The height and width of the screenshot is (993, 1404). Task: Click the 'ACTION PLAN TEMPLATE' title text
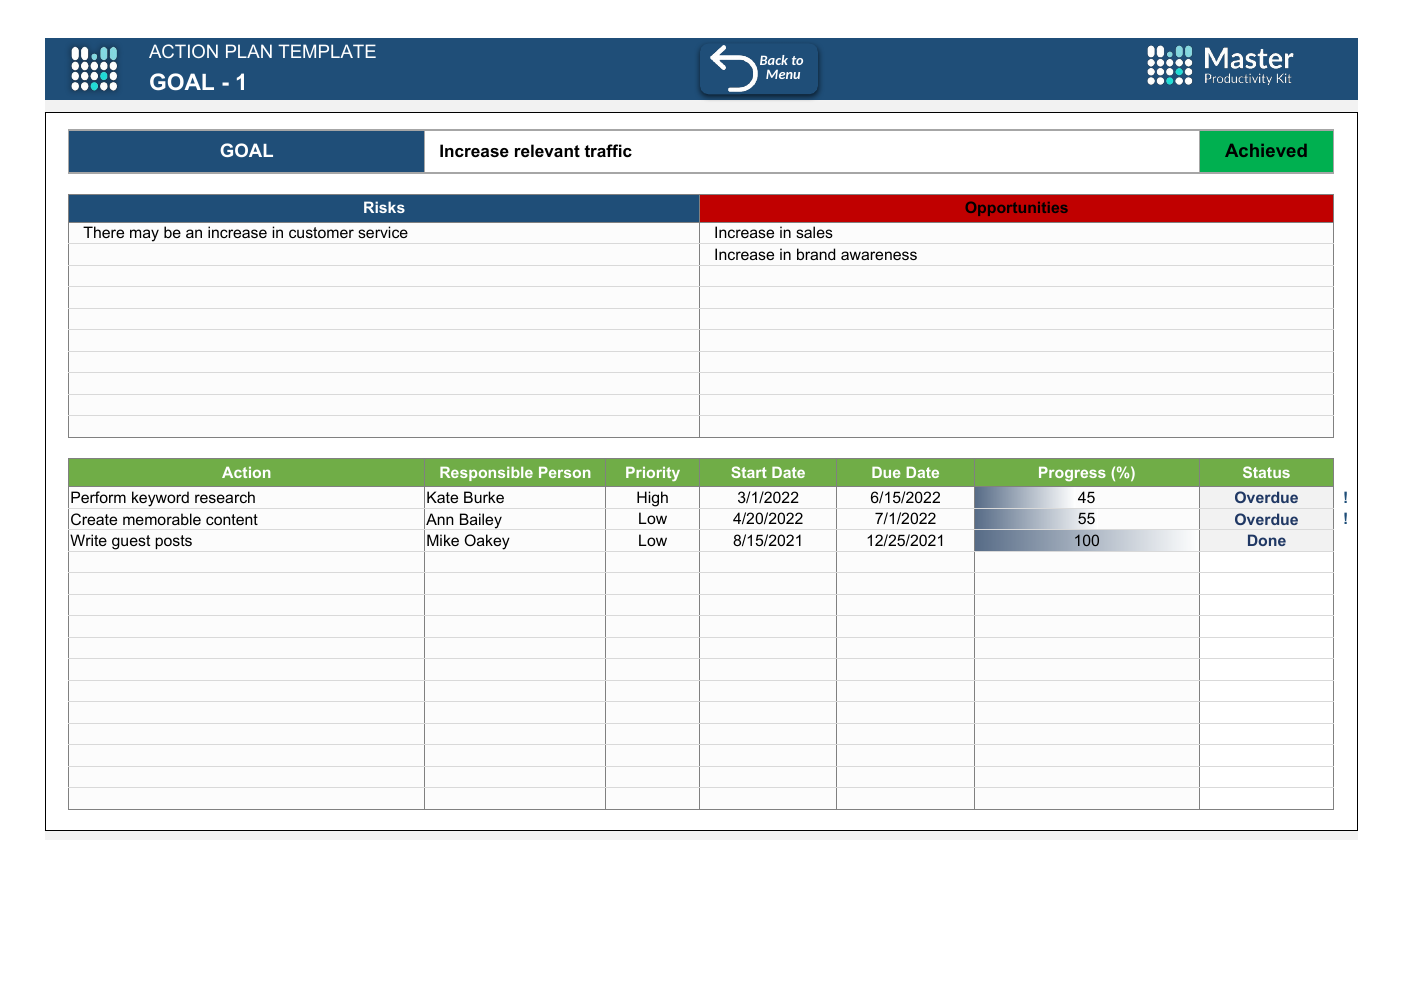(x=262, y=52)
